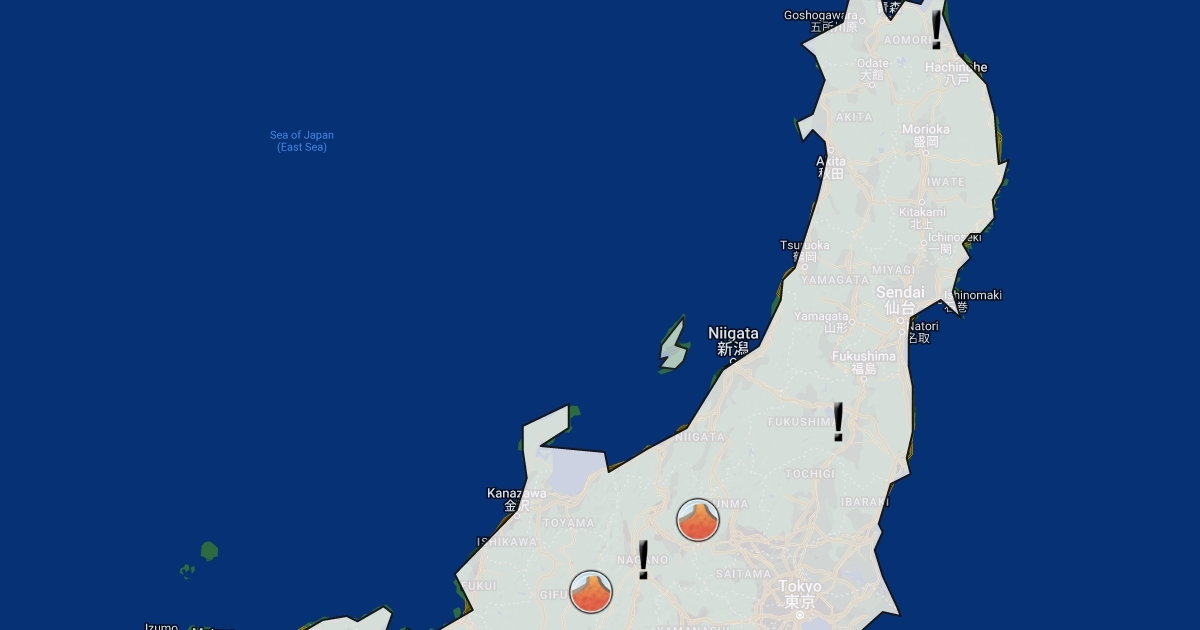Select Sado island off the Niigata coast
Viewport: 1200px width, 630px height.
(x=673, y=346)
